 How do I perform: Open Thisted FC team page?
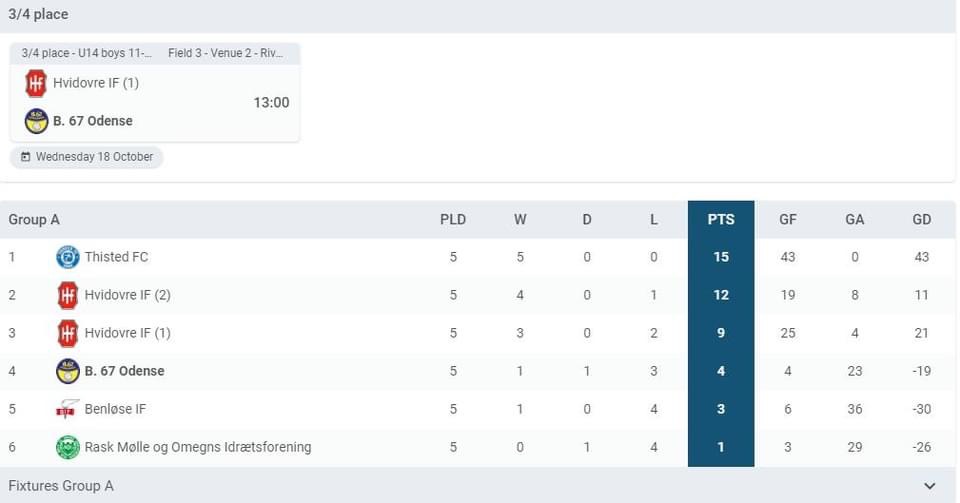pyautogui.click(x=116, y=257)
